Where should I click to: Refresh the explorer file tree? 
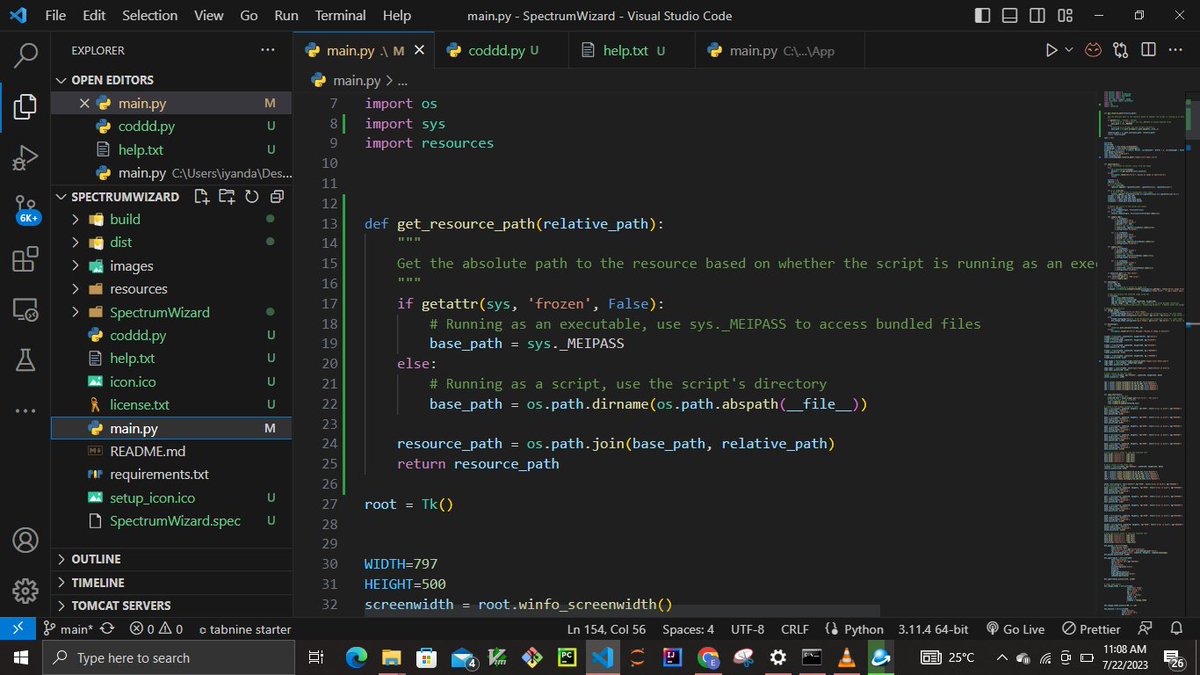click(252, 196)
